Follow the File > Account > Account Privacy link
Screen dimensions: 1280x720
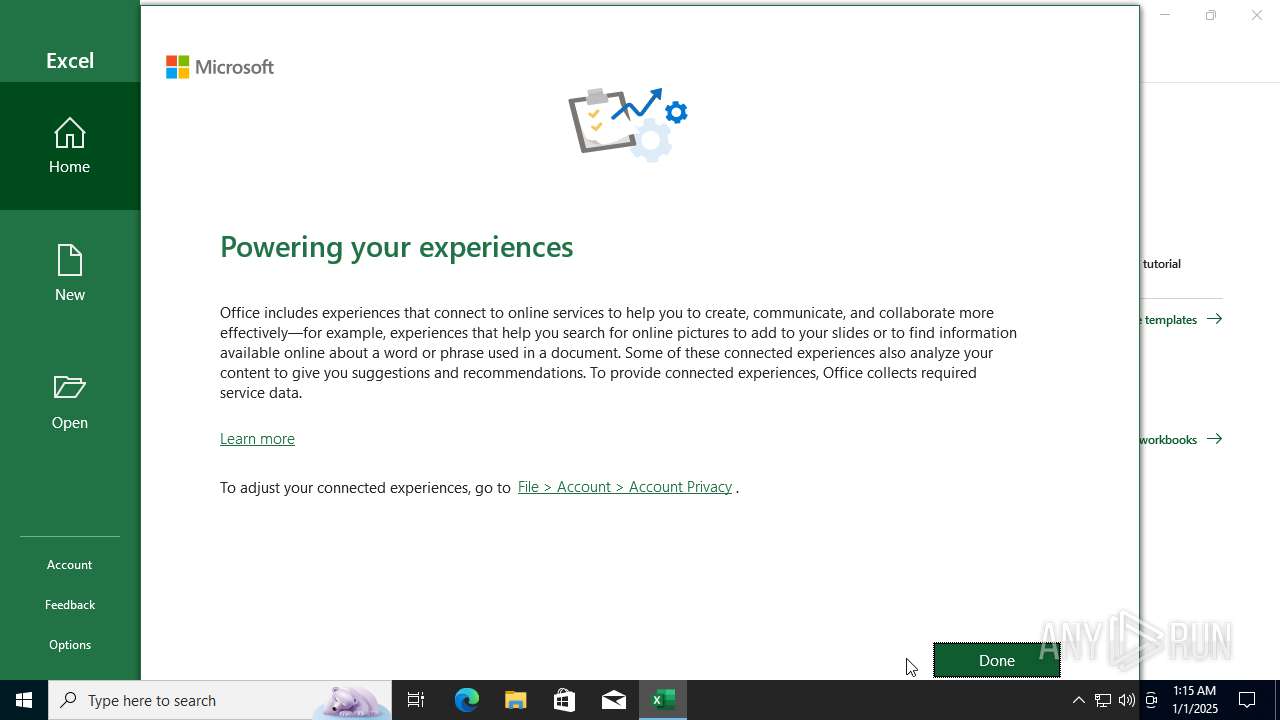[x=625, y=487]
